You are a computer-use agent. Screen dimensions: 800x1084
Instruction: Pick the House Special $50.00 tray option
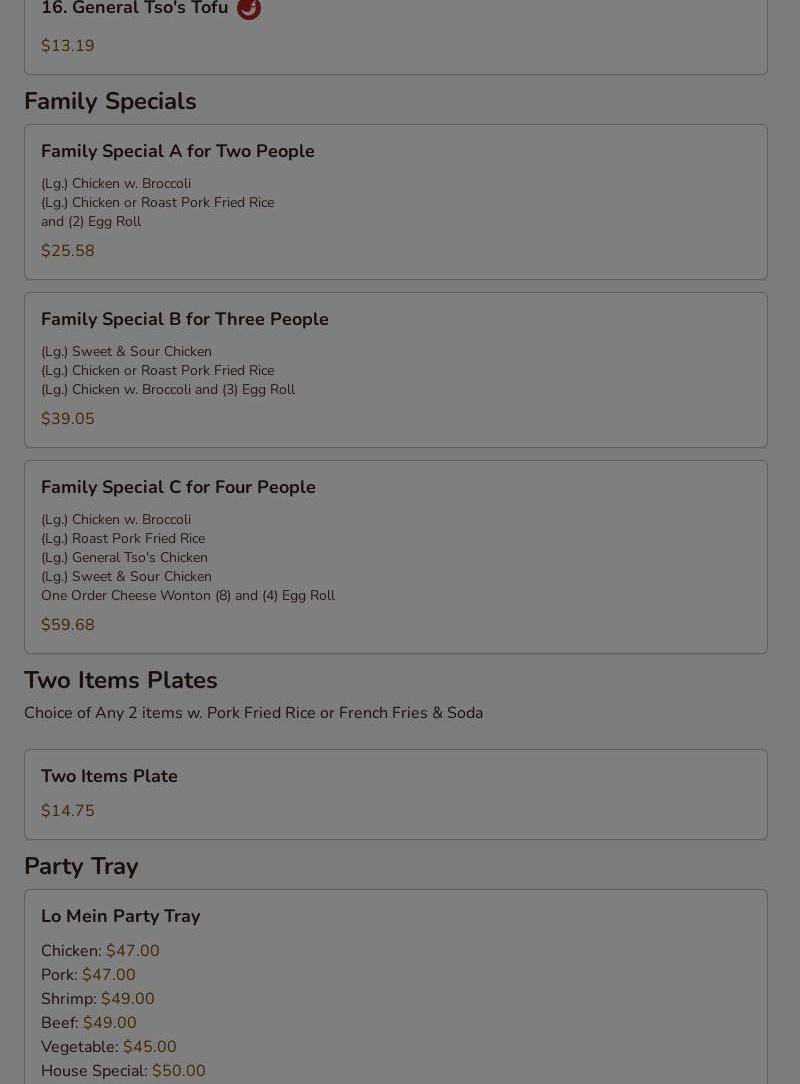click(x=123, y=1071)
